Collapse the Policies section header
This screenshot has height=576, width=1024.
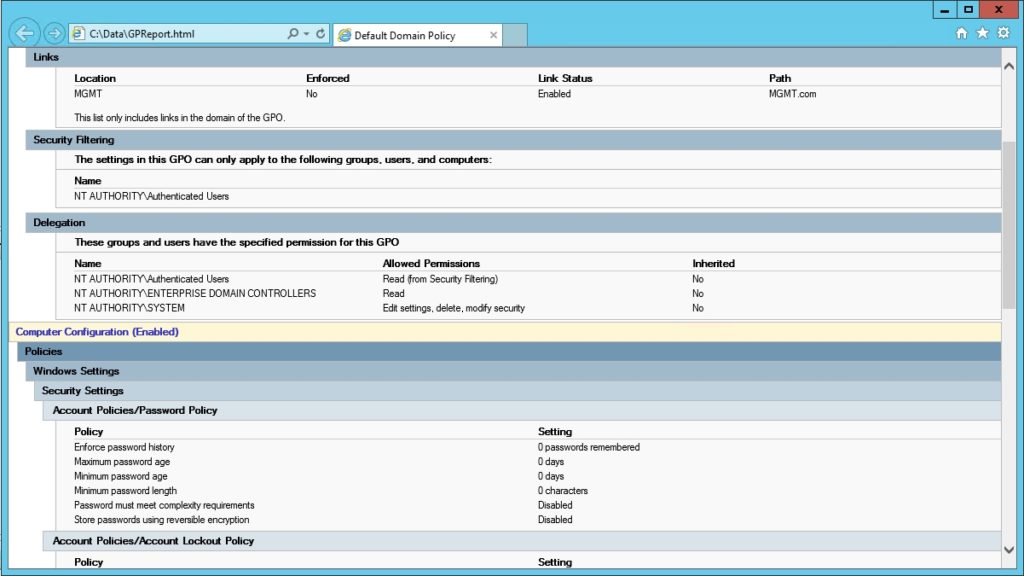point(509,351)
